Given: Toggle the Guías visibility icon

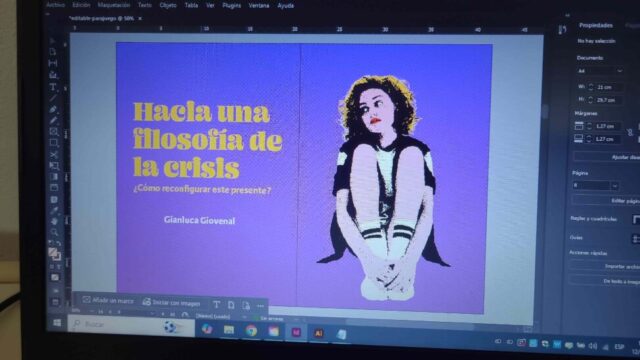Looking at the screenshot, I should coord(636,239).
